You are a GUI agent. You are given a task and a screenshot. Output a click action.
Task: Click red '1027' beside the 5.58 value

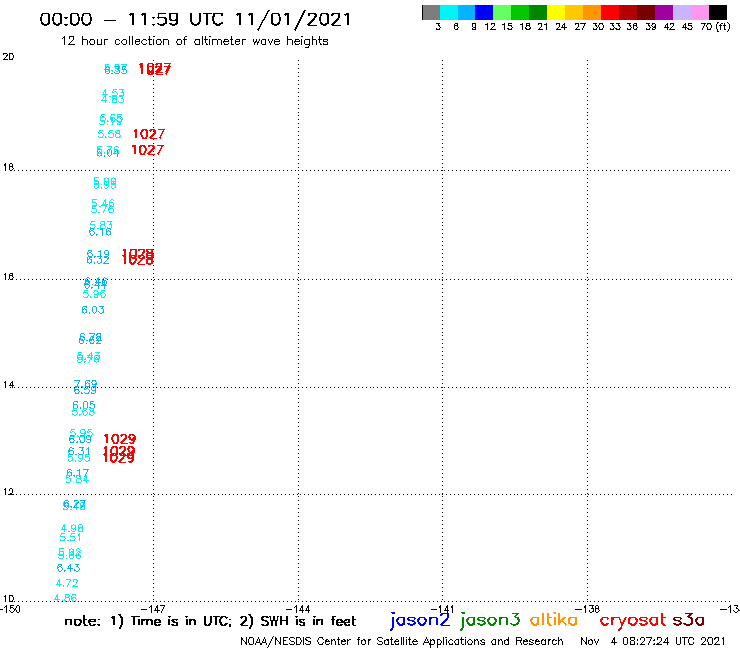point(149,134)
